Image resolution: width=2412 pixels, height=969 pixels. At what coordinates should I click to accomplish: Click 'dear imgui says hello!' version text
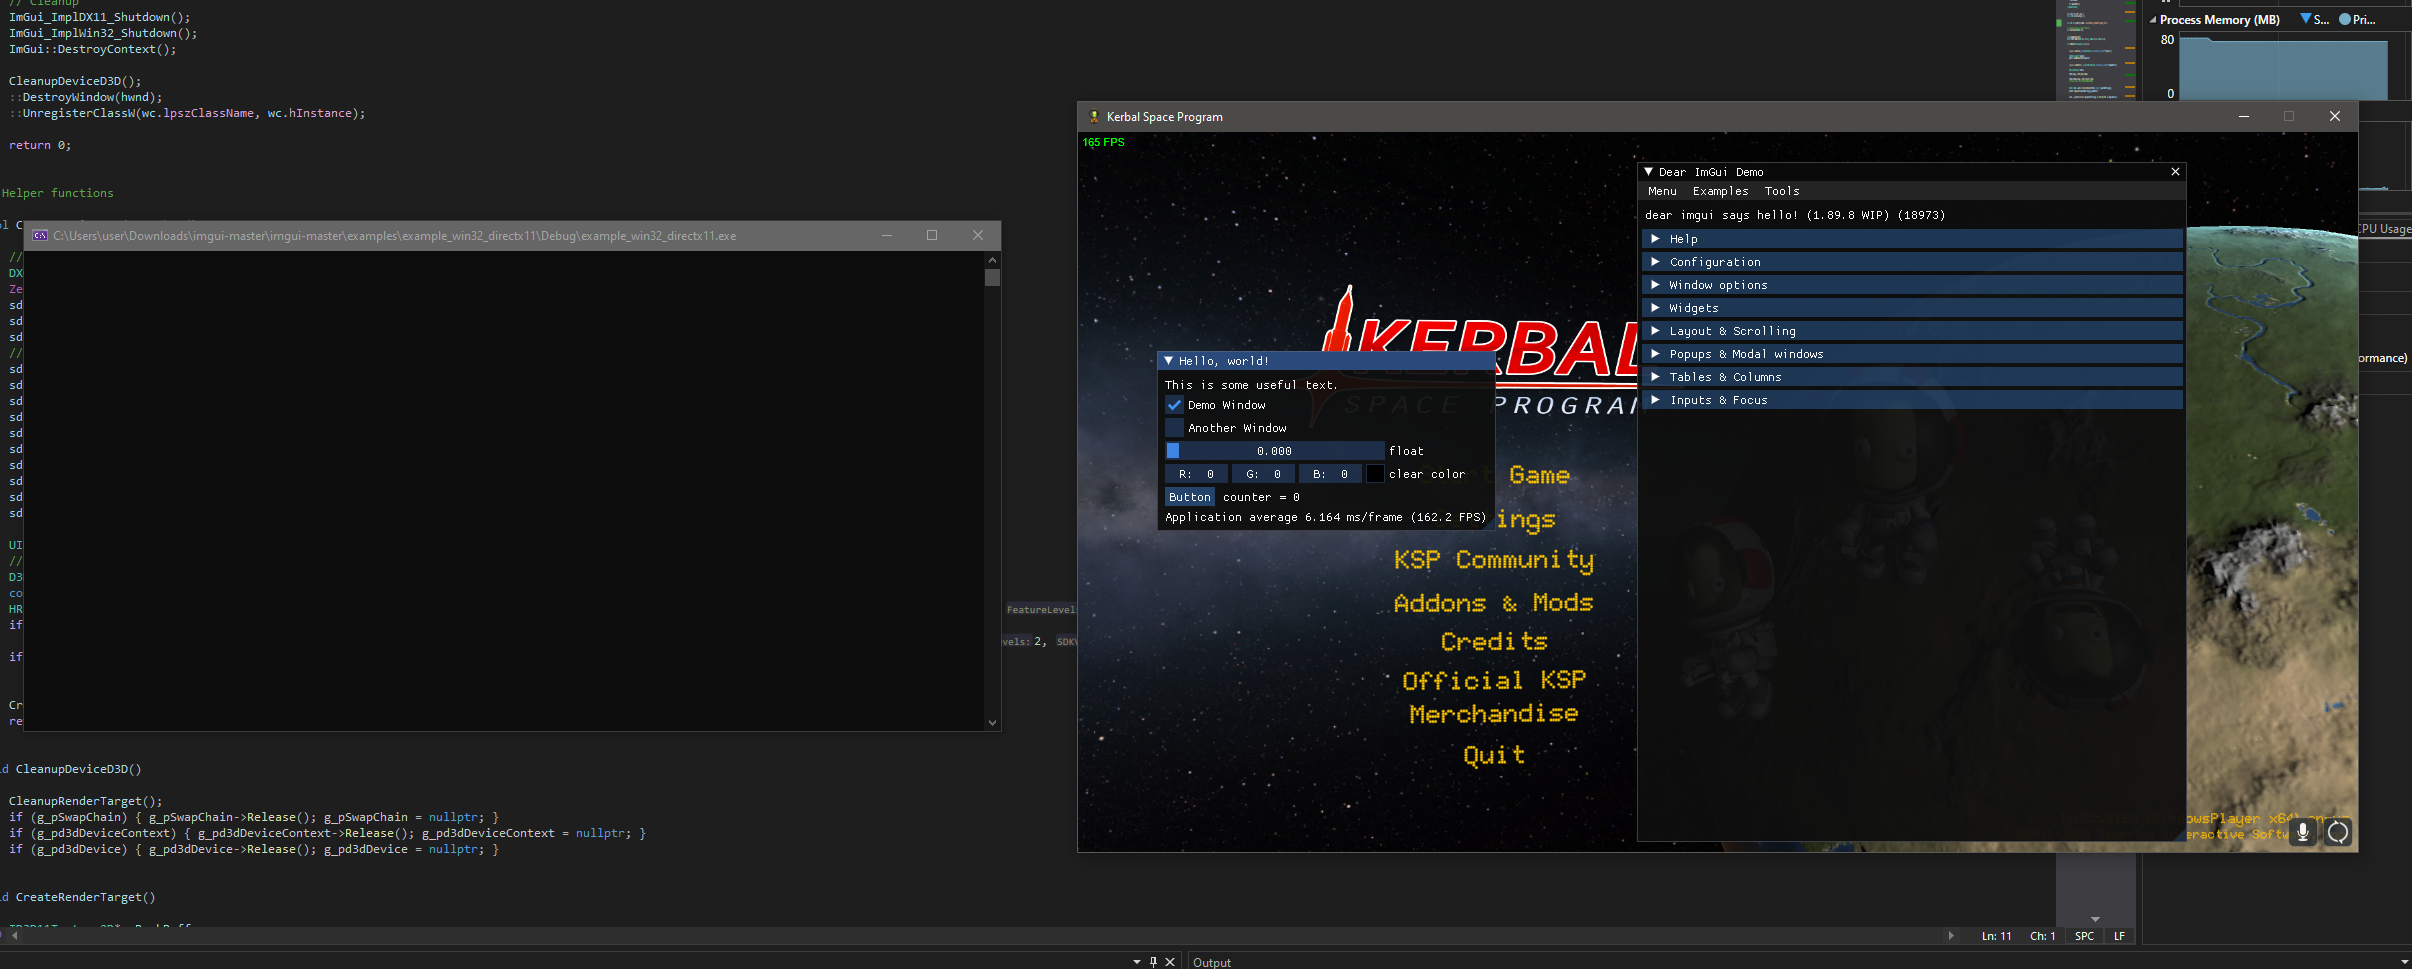click(x=1795, y=215)
